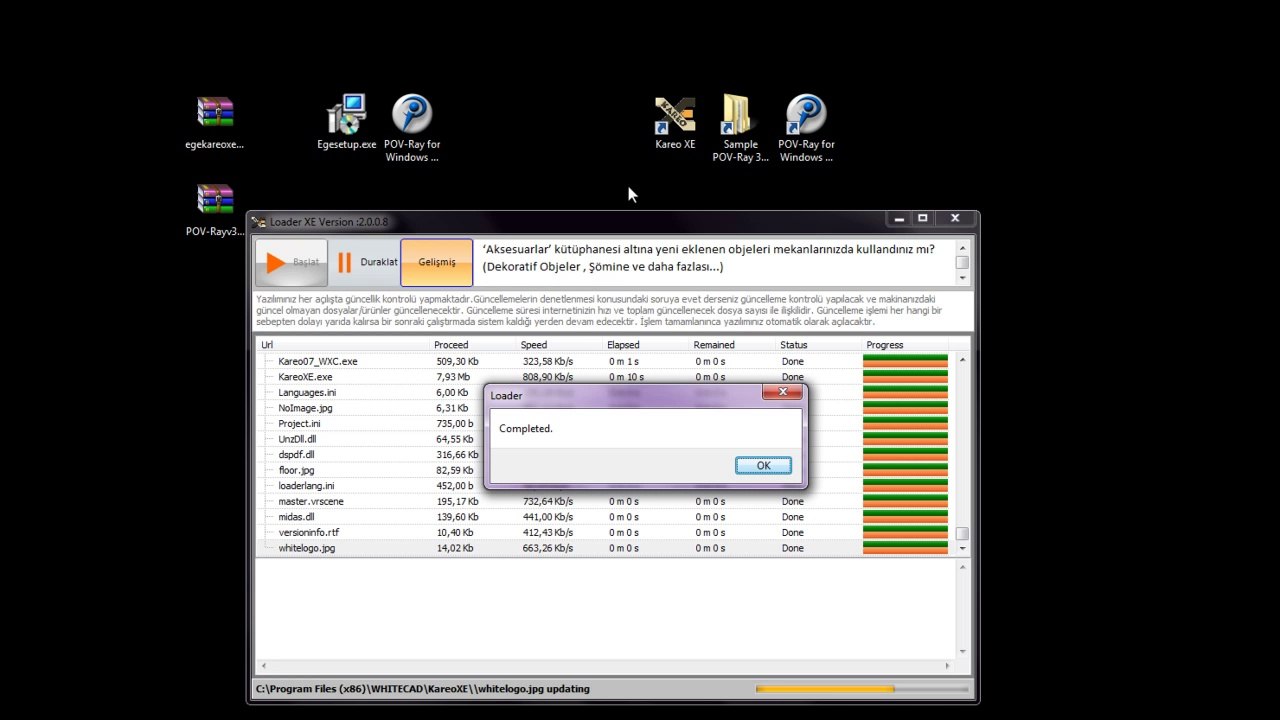Click the lower pane vertical scroll down arrow

pos(962,653)
